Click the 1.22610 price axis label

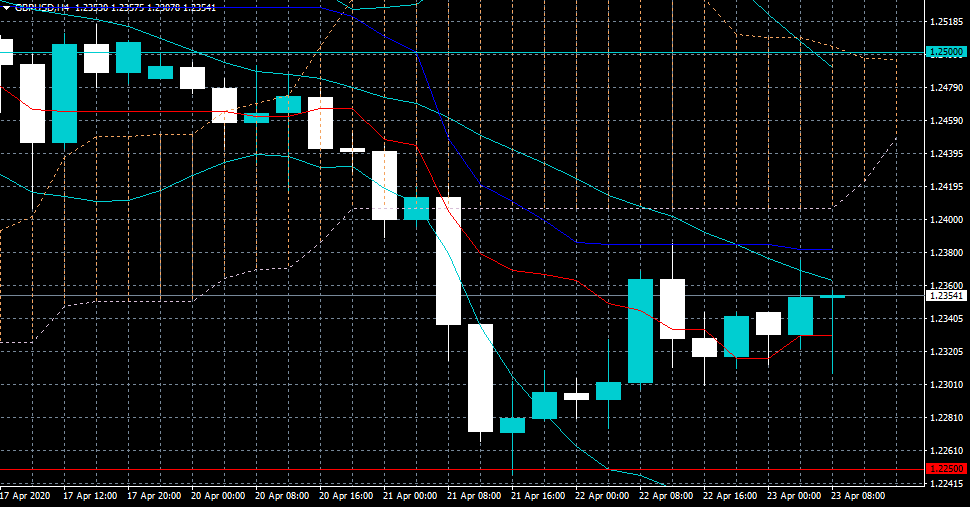(x=946, y=451)
